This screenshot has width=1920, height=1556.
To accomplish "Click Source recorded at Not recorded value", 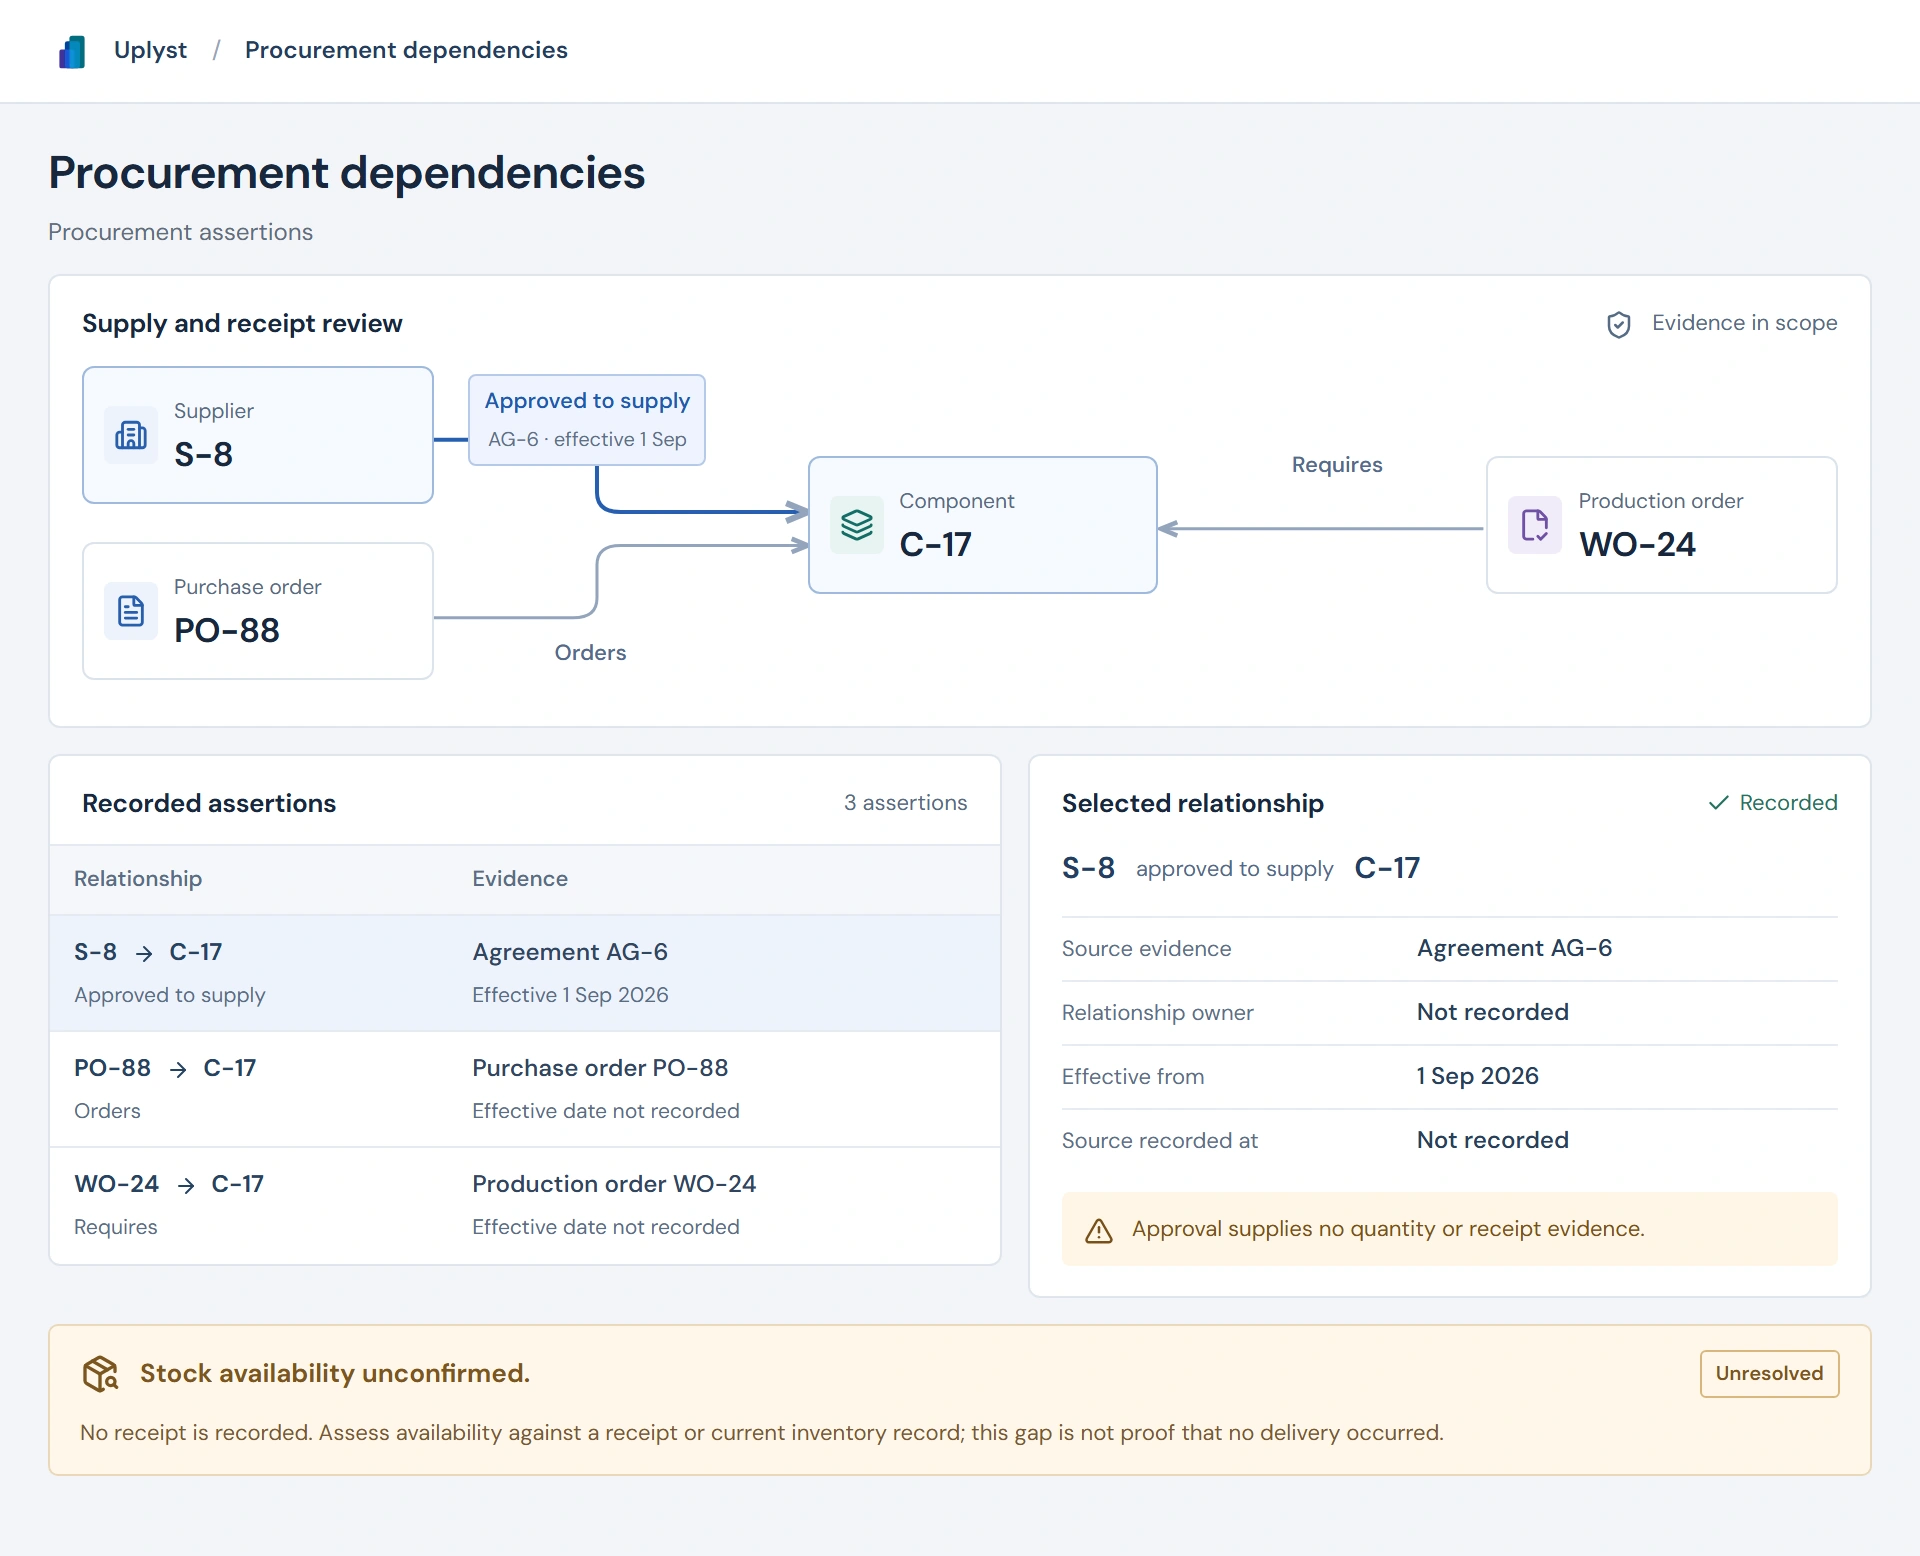I will click(1492, 1140).
